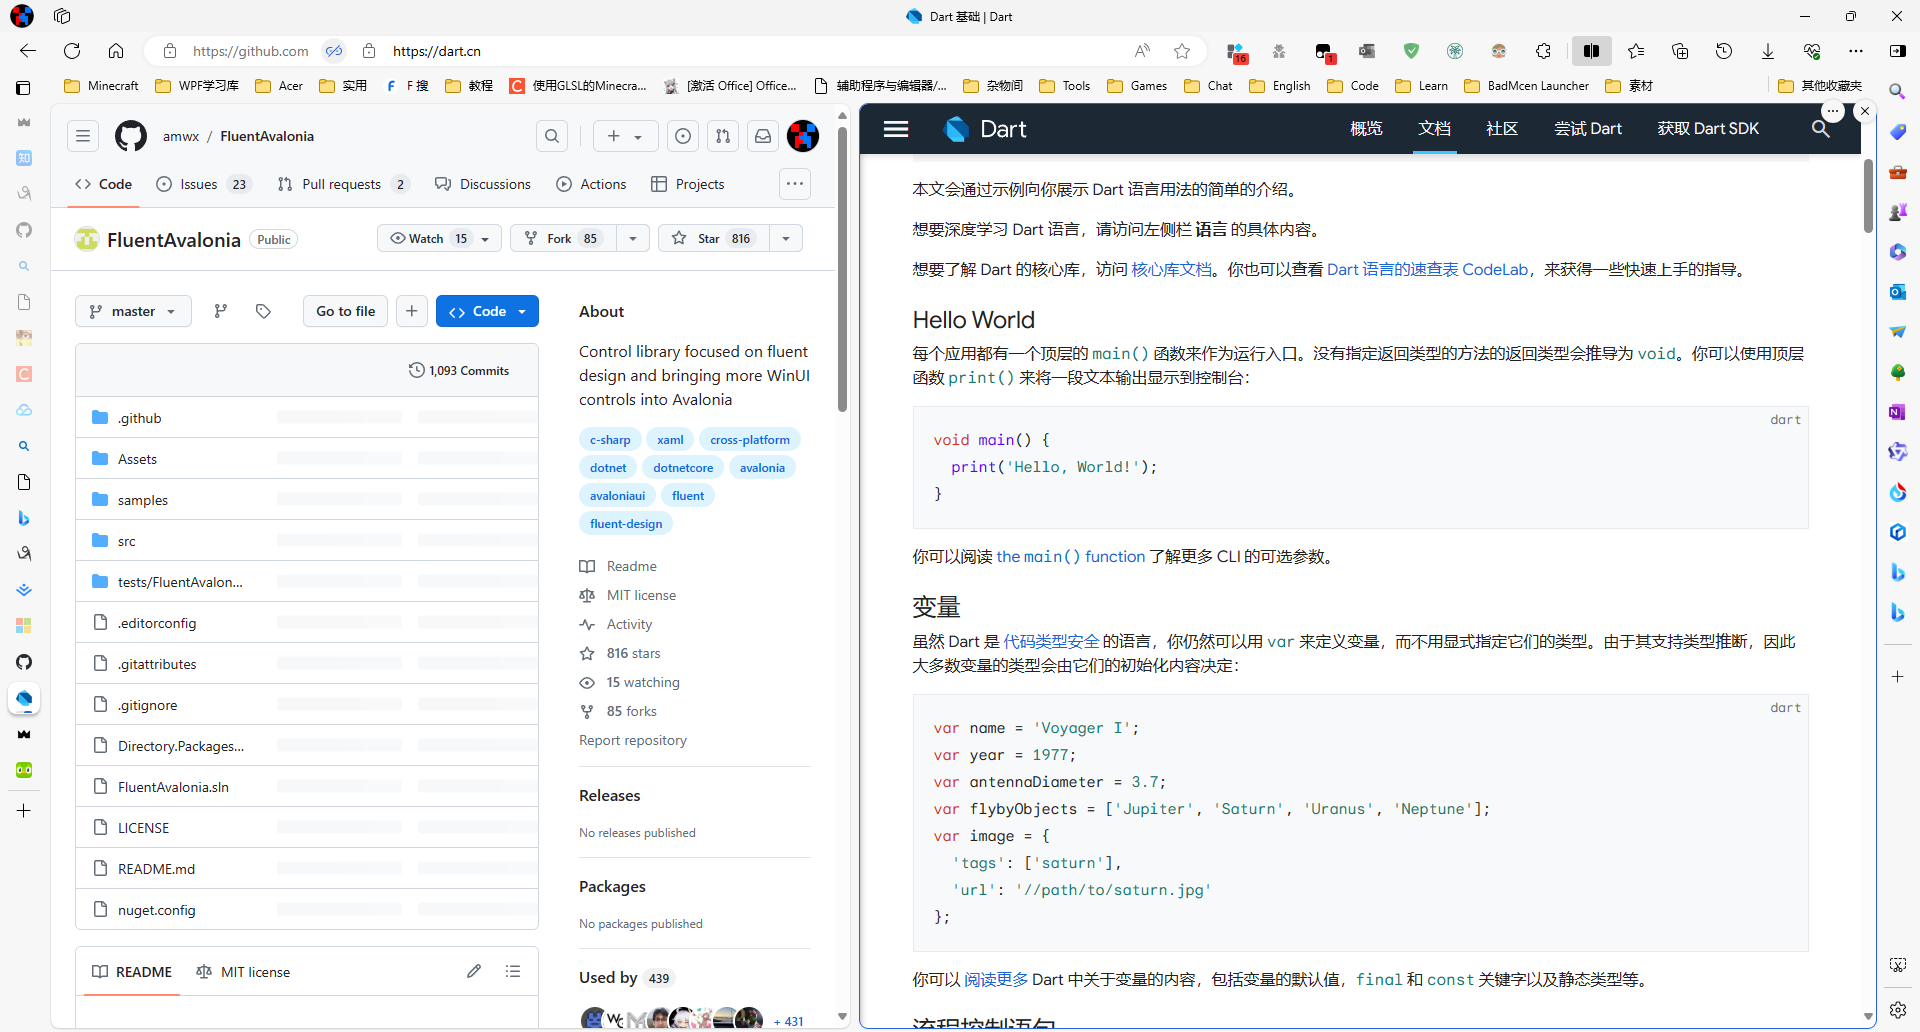The height and width of the screenshot is (1032, 1920).
Task: Open Outlook in Edge sidebar
Action: click(x=1898, y=292)
